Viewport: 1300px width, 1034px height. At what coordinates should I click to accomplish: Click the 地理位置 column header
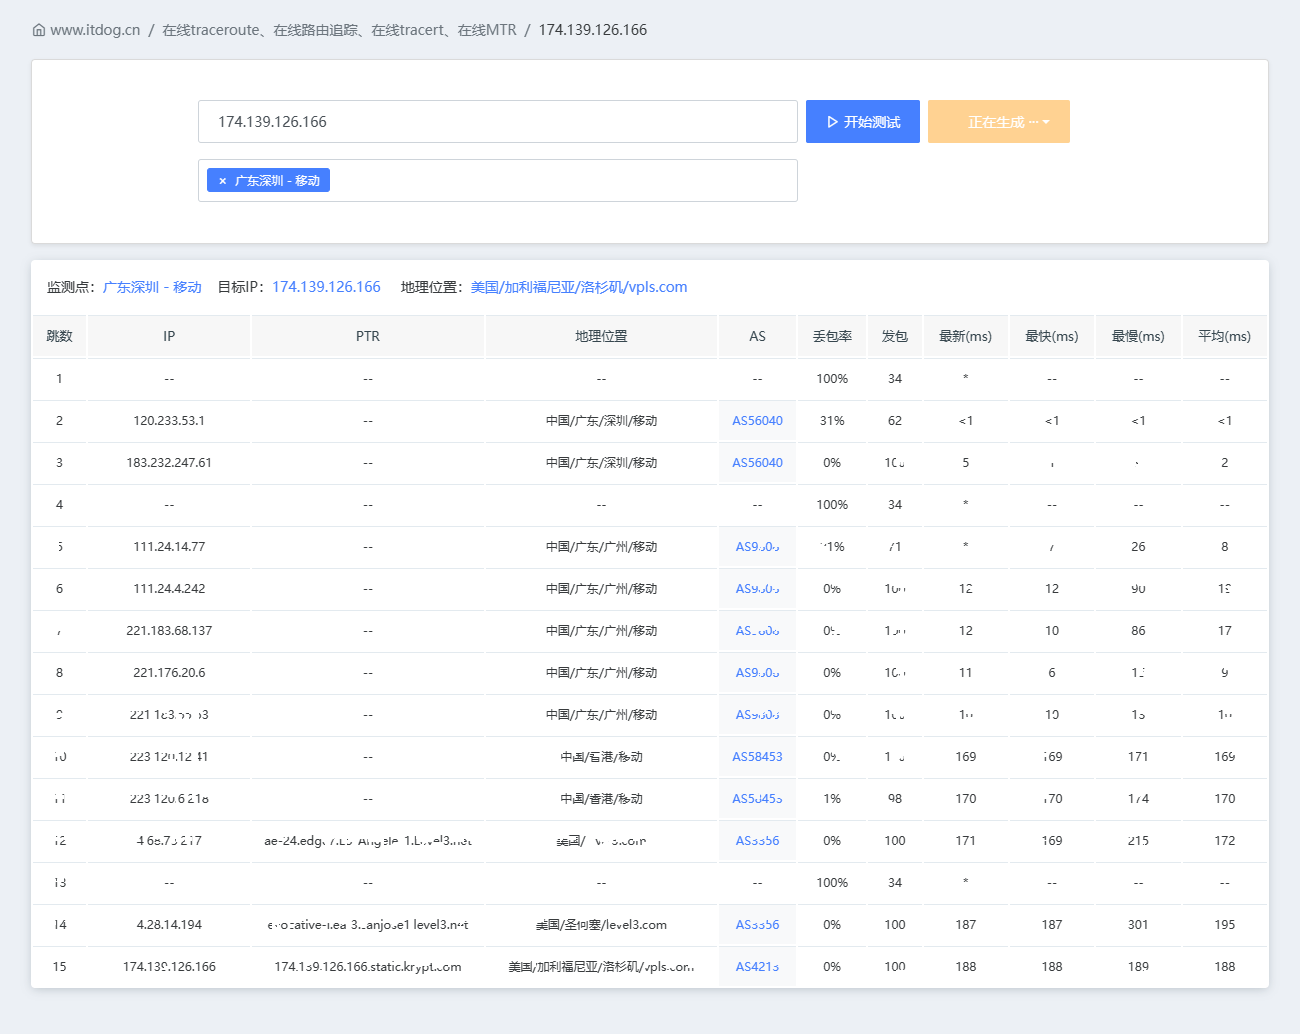[601, 336]
